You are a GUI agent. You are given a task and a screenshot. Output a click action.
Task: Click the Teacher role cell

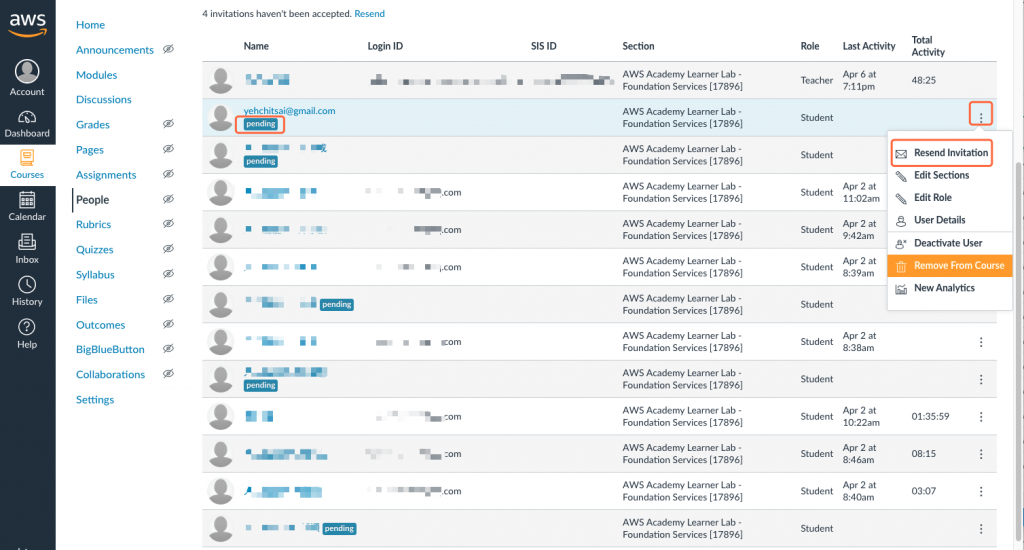(x=816, y=80)
